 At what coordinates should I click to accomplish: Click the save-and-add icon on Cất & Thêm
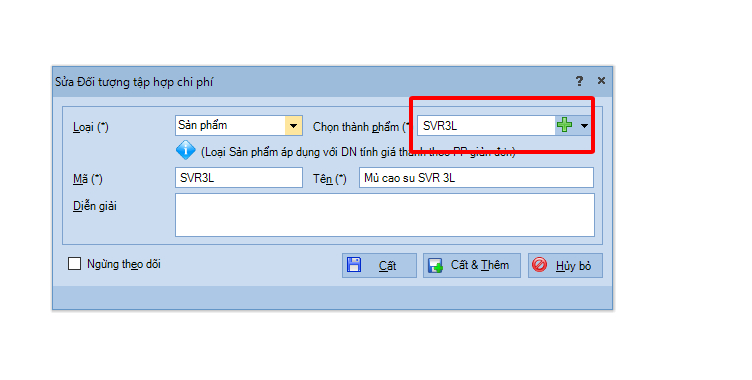point(435,265)
